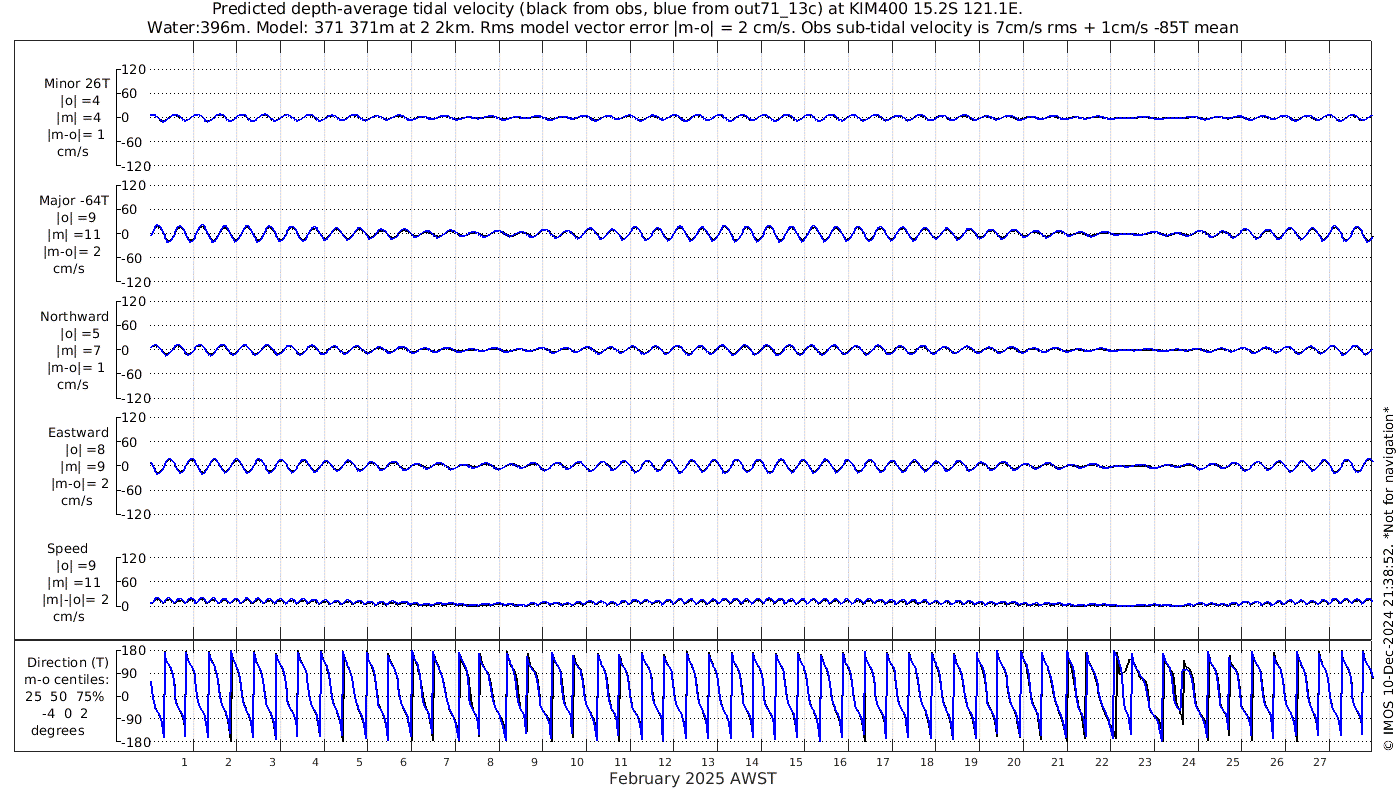Select the 'Direction (T)' panel label
This screenshot has height=800, width=1400.
[66, 663]
